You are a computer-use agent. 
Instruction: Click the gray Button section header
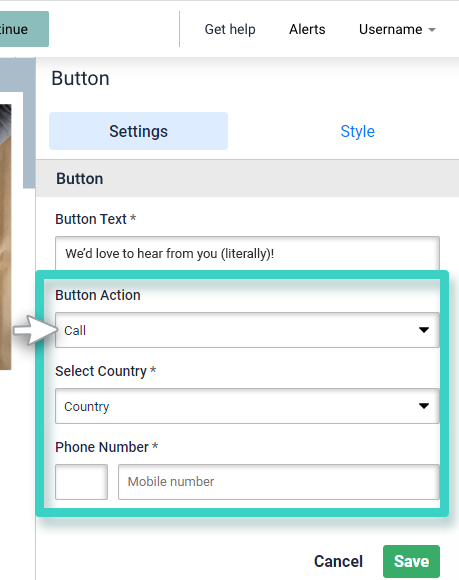[247, 179]
